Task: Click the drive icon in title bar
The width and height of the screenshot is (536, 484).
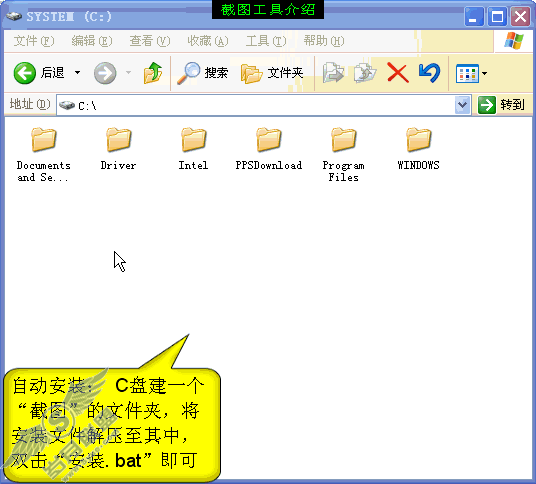Action: 14,16
